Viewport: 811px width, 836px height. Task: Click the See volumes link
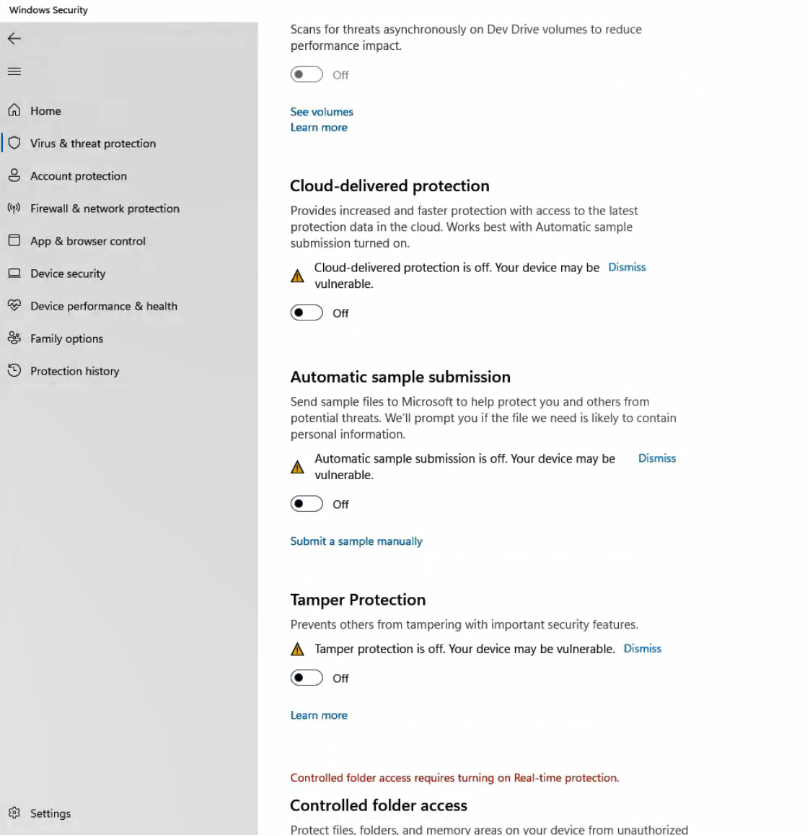coord(322,112)
